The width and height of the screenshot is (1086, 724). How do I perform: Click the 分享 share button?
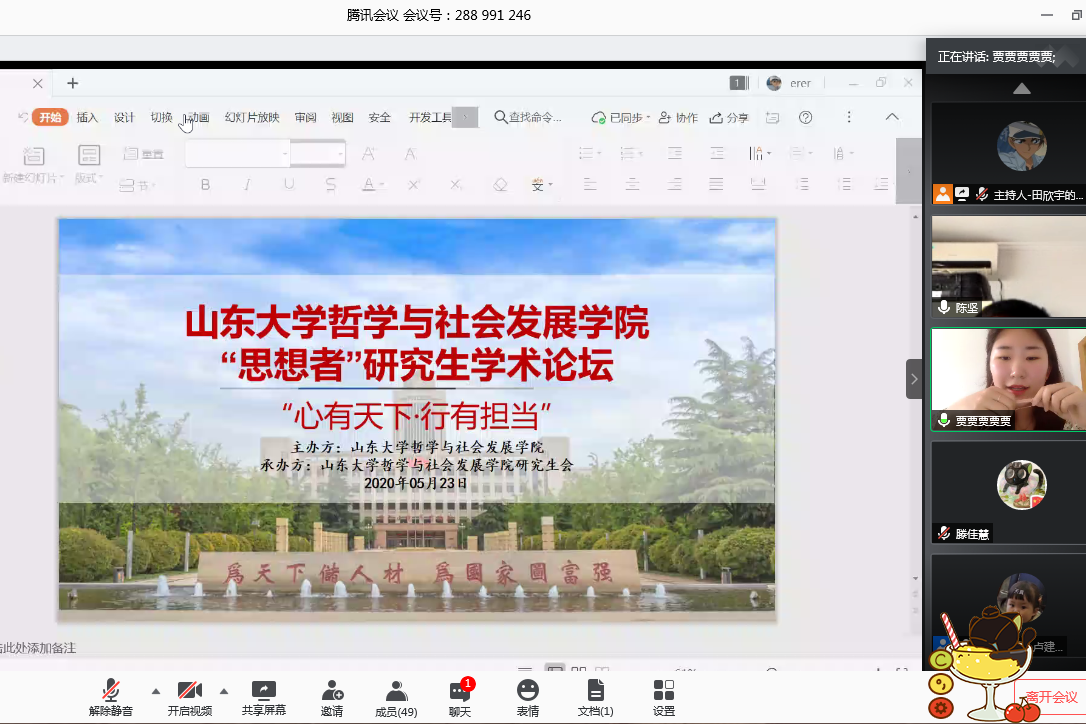[x=729, y=117]
